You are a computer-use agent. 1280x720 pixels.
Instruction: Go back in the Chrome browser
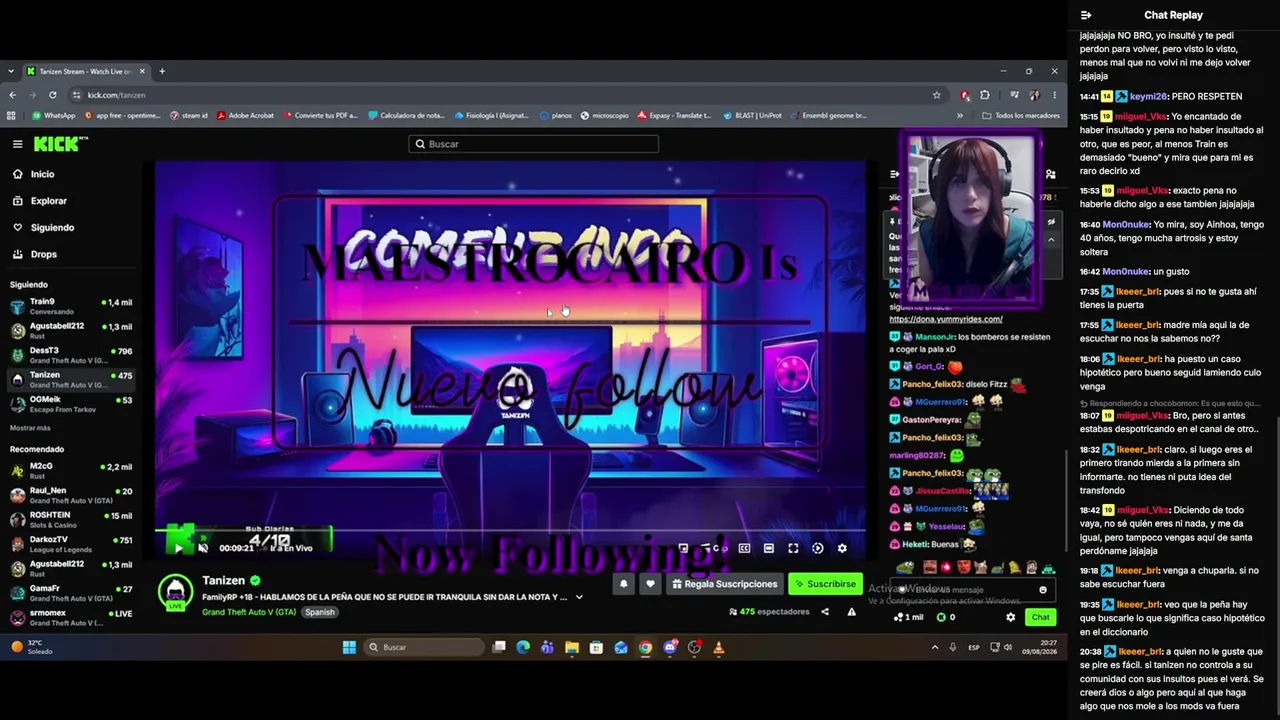point(13,95)
